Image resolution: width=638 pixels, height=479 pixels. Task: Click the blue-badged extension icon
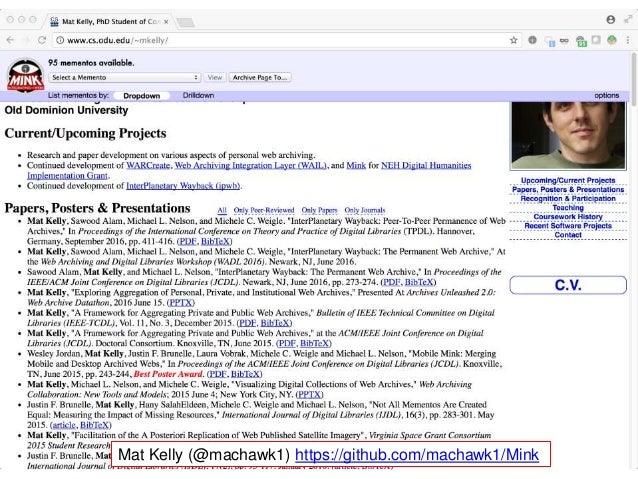550,41
